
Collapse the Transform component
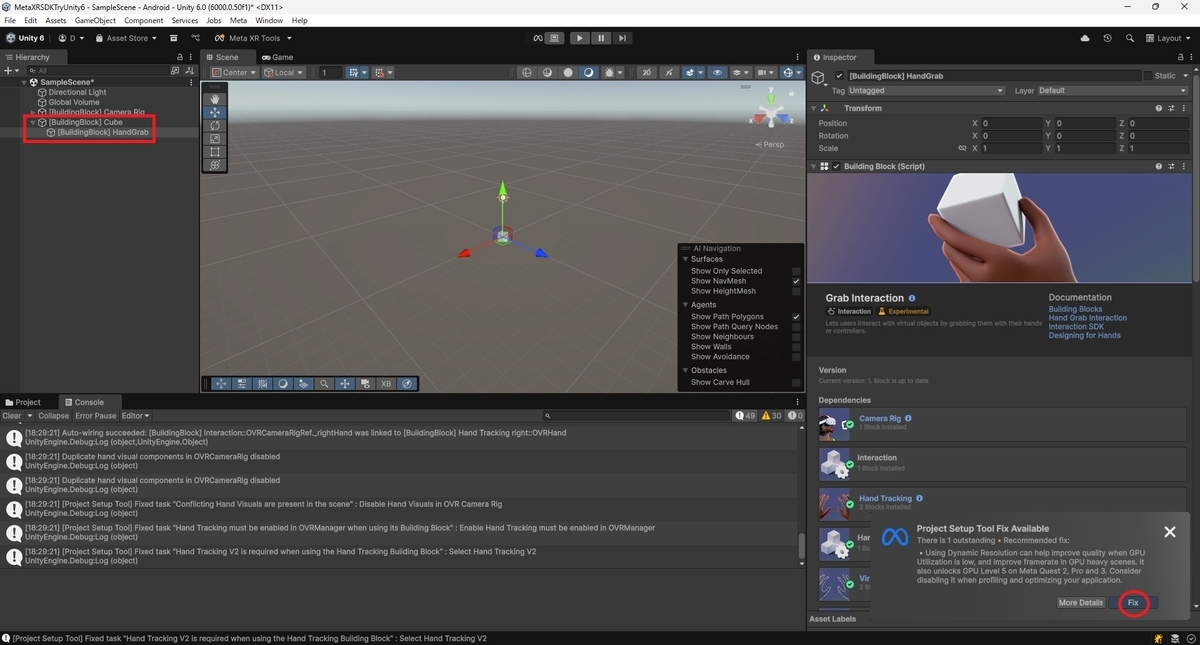[814, 108]
